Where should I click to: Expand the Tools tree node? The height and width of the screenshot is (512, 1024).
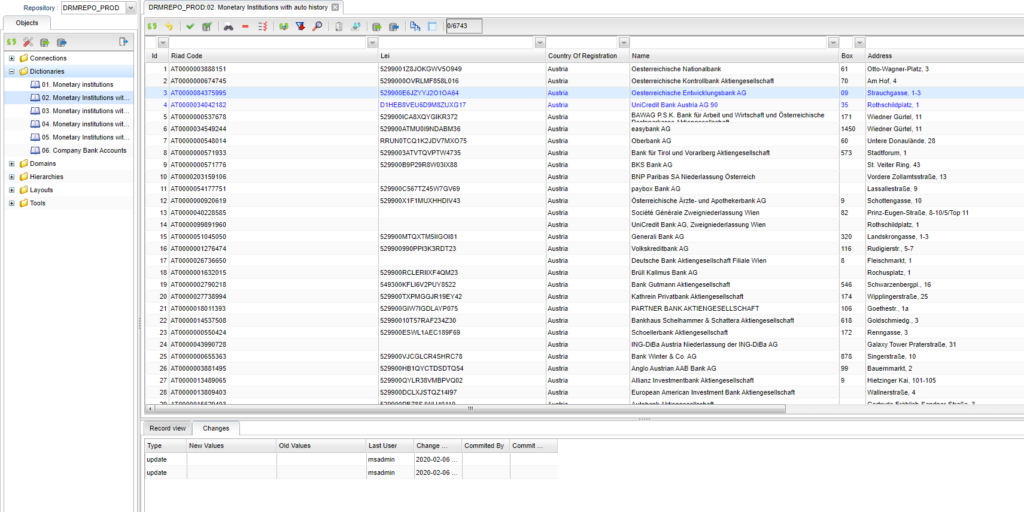12,203
